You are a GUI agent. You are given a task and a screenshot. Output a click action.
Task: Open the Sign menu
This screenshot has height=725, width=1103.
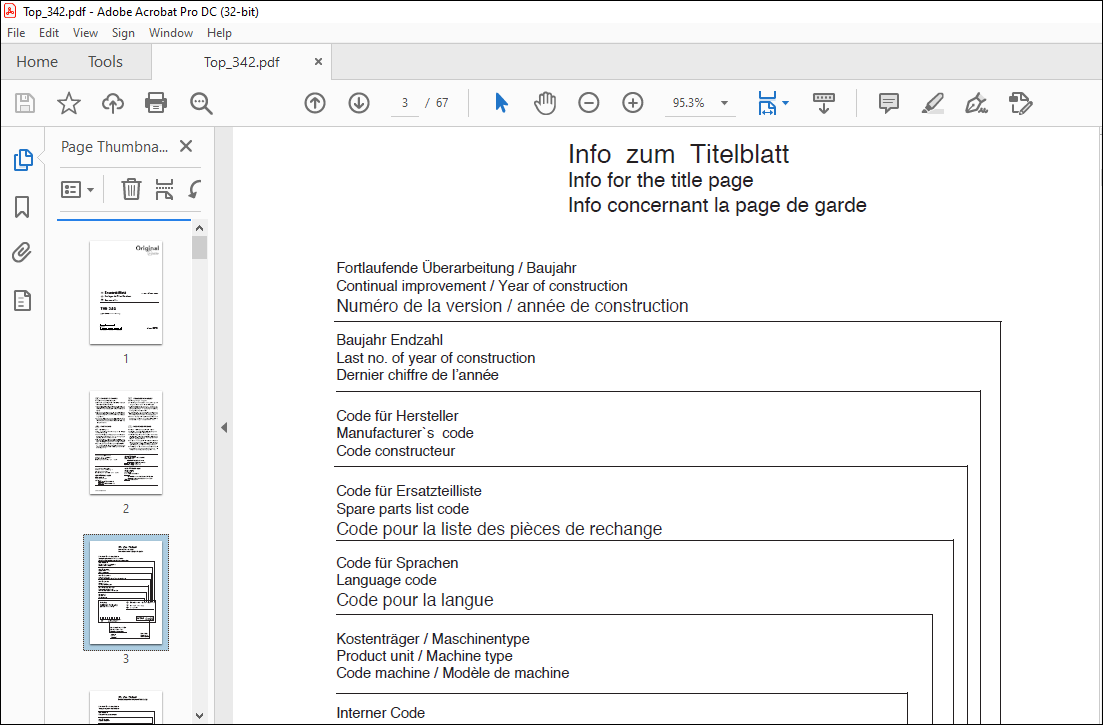pyautogui.click(x=123, y=33)
